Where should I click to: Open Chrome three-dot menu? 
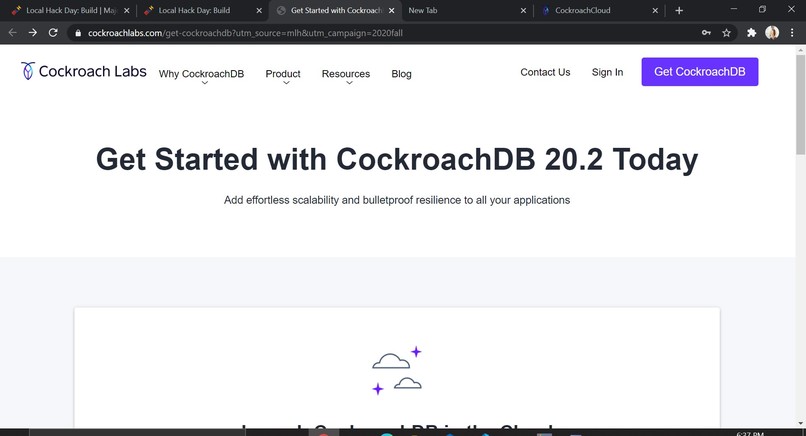click(792, 32)
